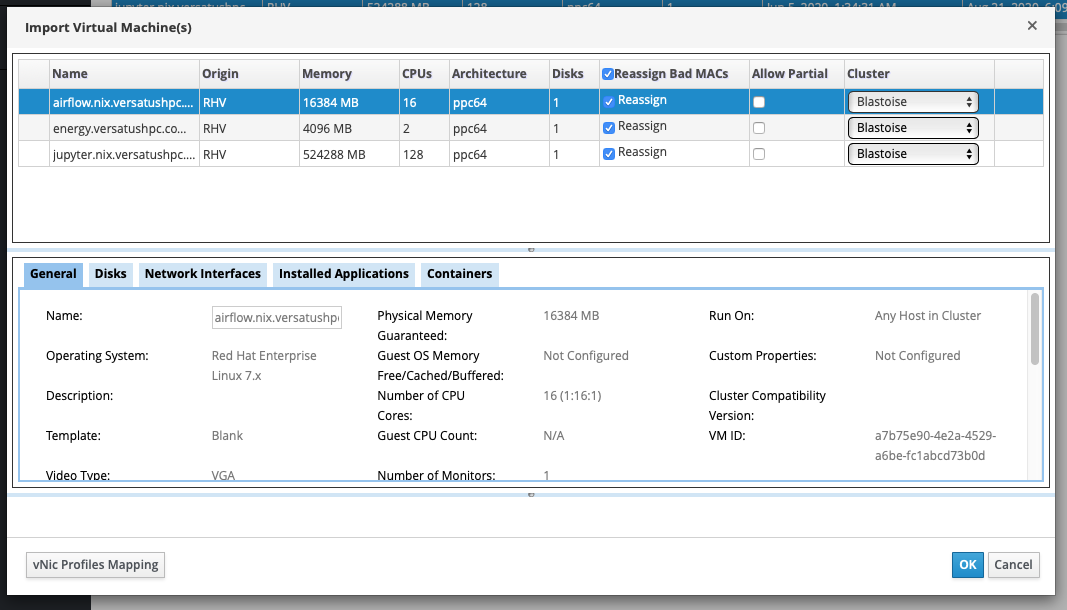Open Cluster dropdown for jupyter VM
Image resolution: width=1067 pixels, height=610 pixels.
(912, 154)
